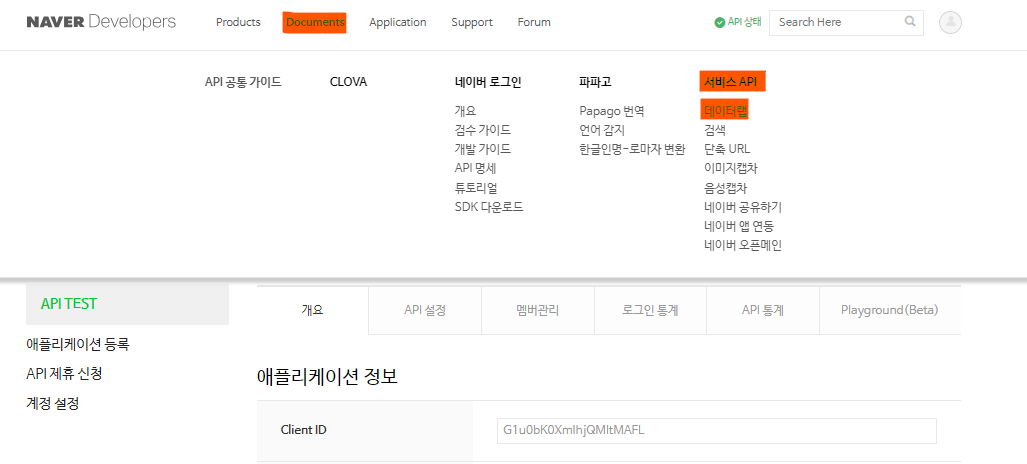Select 개요 under 네이버 로그인
Viewport: 1027px width, 464px height.
pos(465,111)
